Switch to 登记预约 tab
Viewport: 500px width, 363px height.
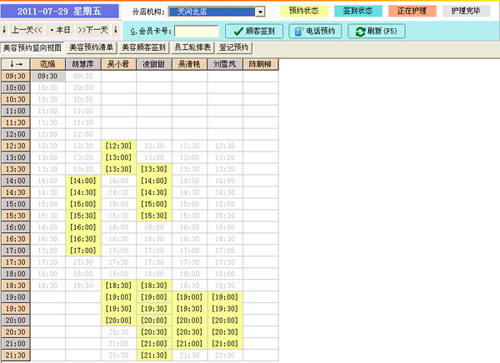234,48
